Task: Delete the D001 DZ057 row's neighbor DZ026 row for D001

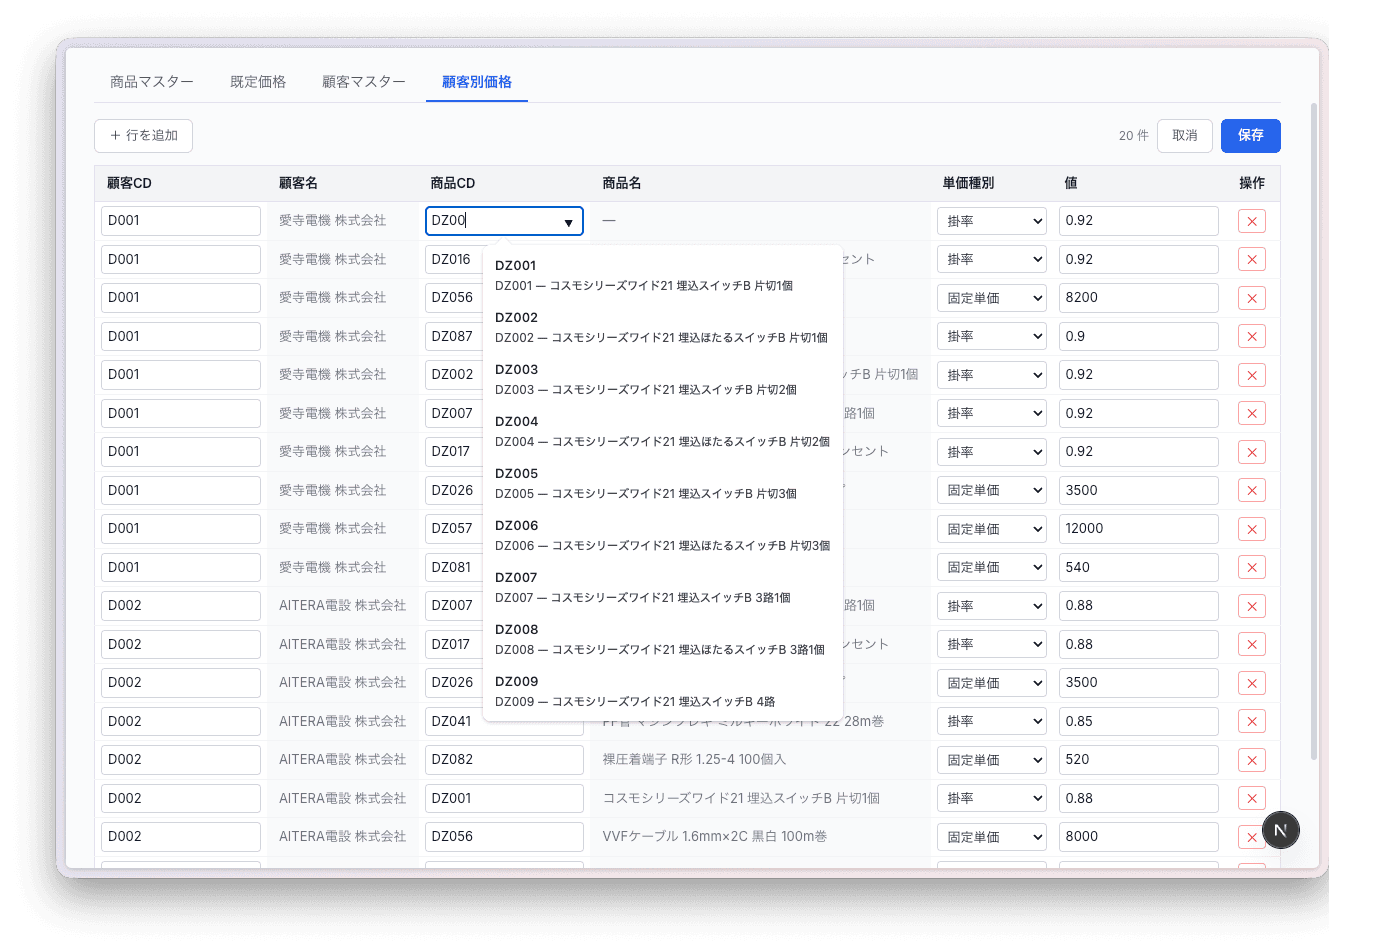Action: click(x=1251, y=491)
